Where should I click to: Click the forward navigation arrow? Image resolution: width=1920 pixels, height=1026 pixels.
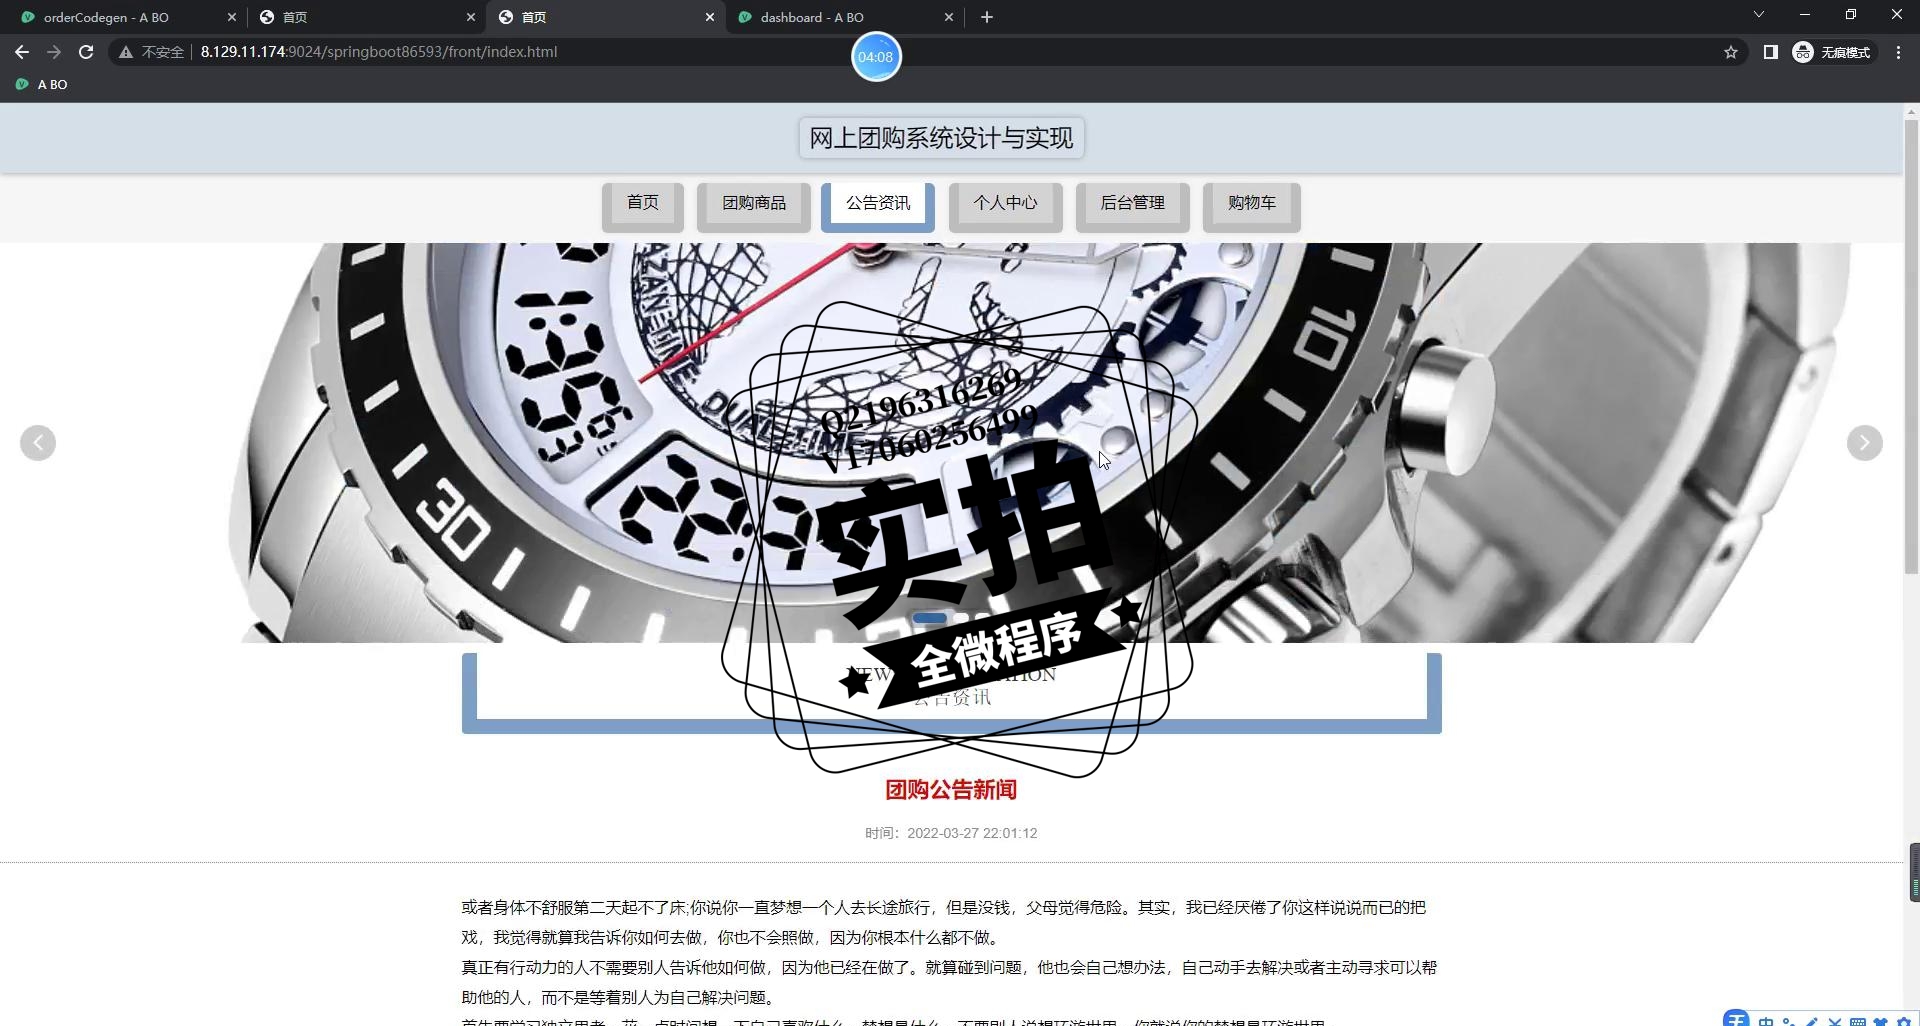click(54, 52)
